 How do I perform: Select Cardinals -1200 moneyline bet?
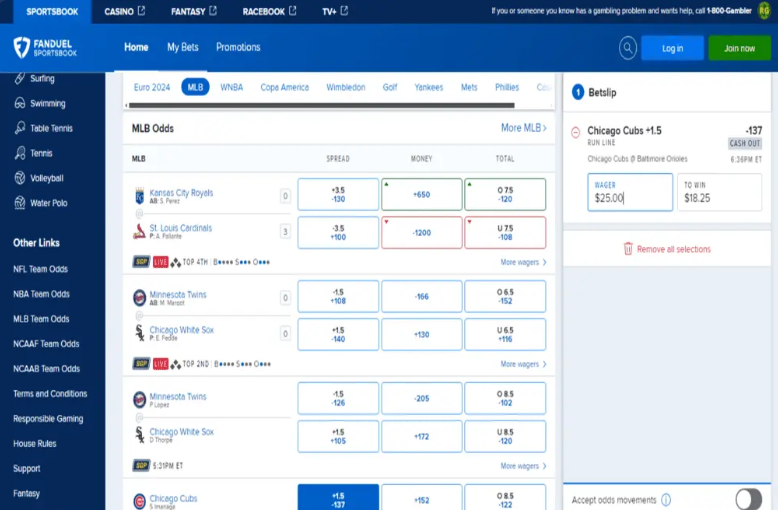pos(421,232)
